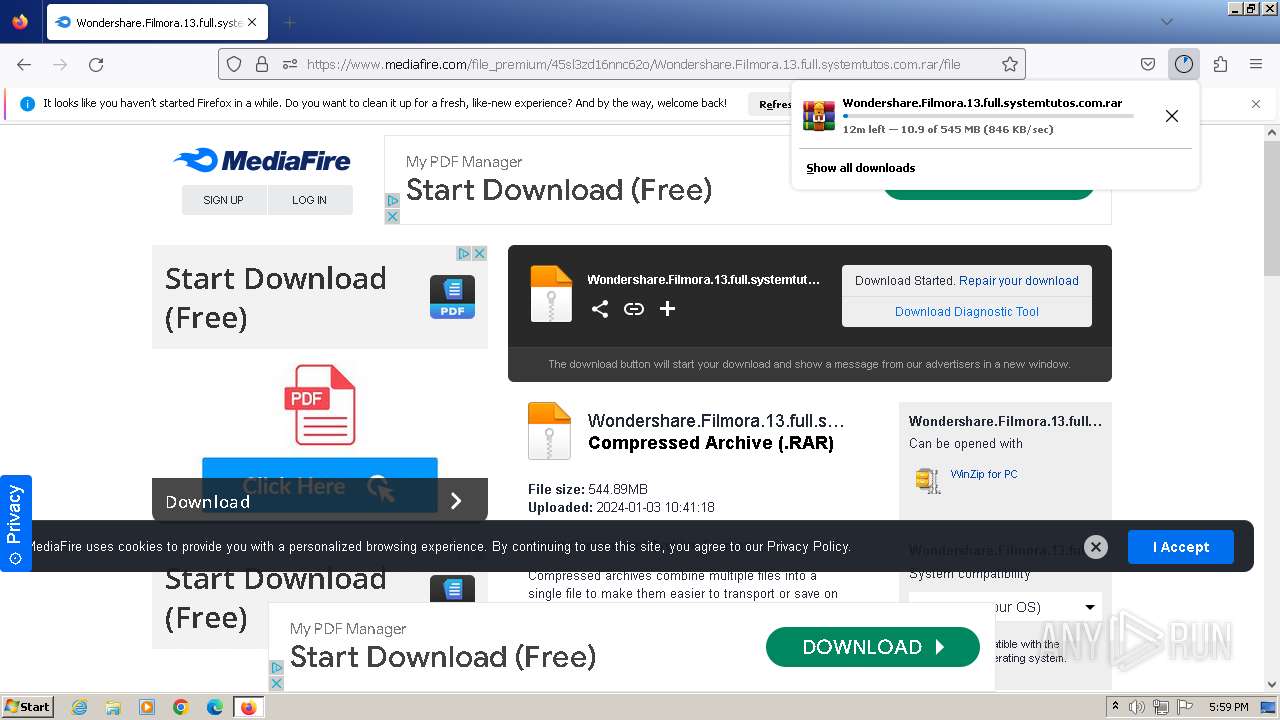Click Repair your download link

(1019, 281)
